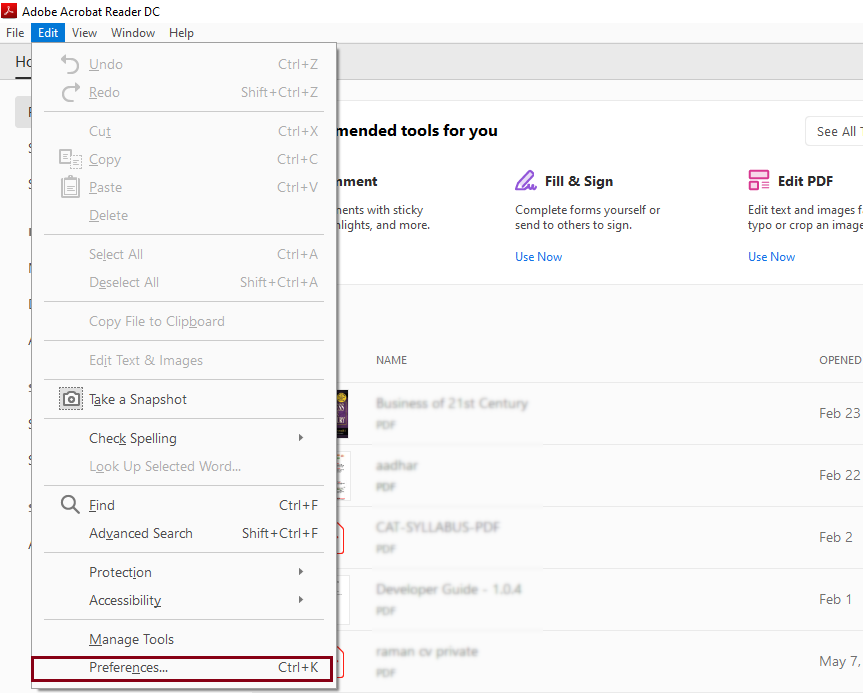
Task: Click the Undo arrow icon in Edit menu
Action: pyautogui.click(x=70, y=64)
